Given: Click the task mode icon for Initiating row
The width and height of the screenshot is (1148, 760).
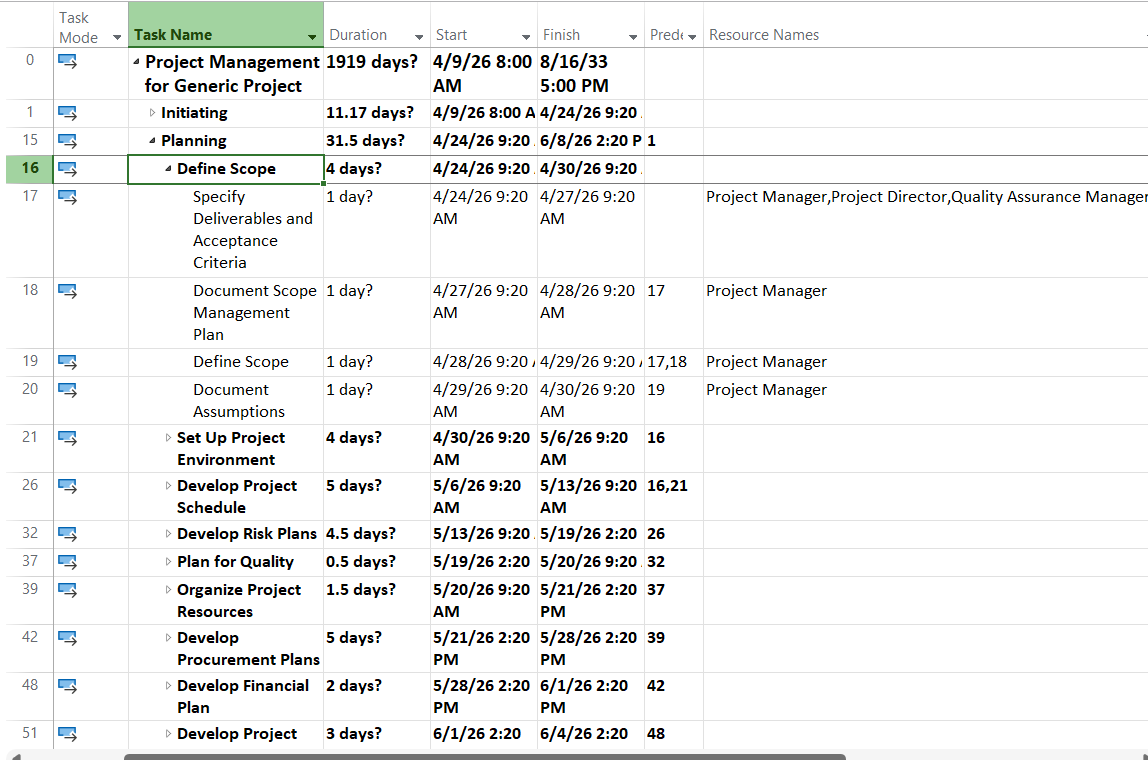Looking at the screenshot, I should (x=67, y=113).
